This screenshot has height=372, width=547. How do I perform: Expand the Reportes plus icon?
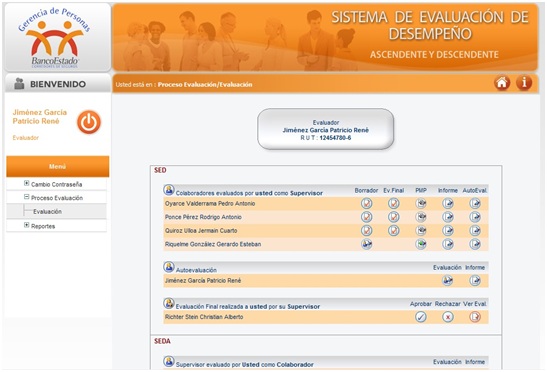[x=27, y=225]
